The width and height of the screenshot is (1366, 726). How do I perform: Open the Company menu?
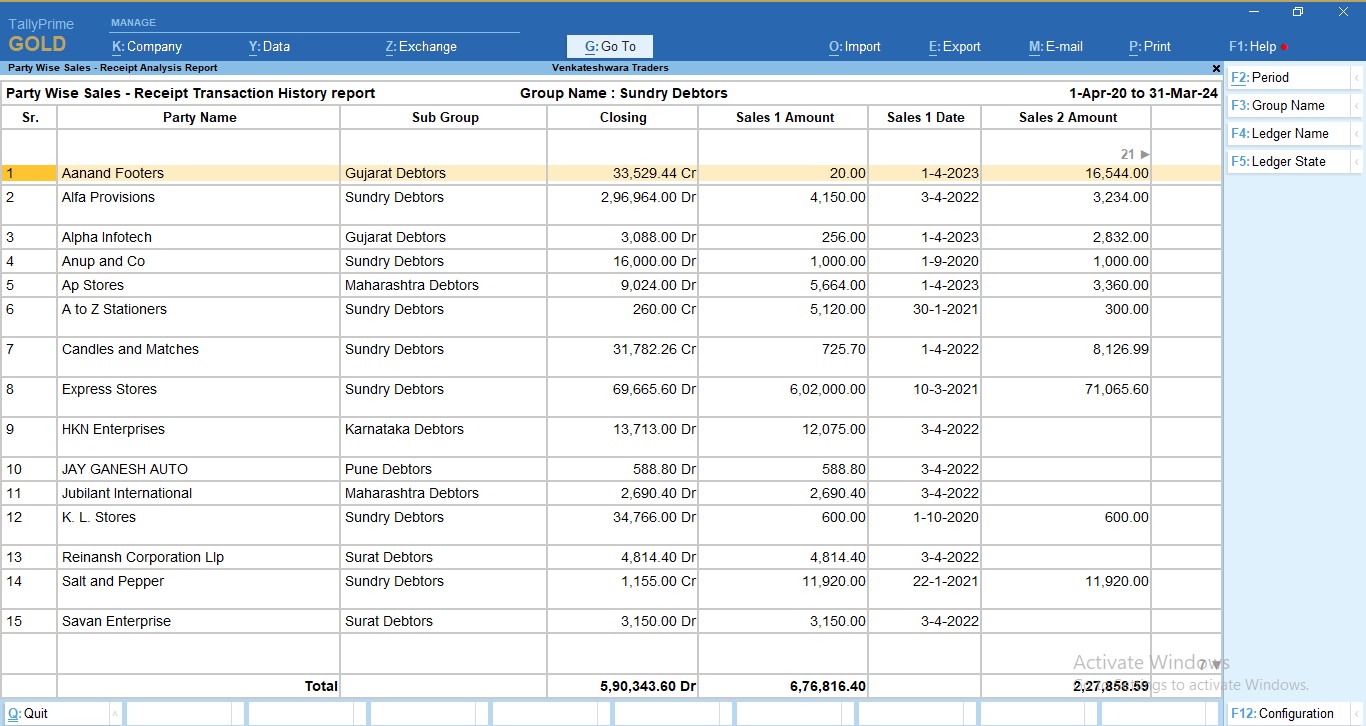tap(148, 46)
